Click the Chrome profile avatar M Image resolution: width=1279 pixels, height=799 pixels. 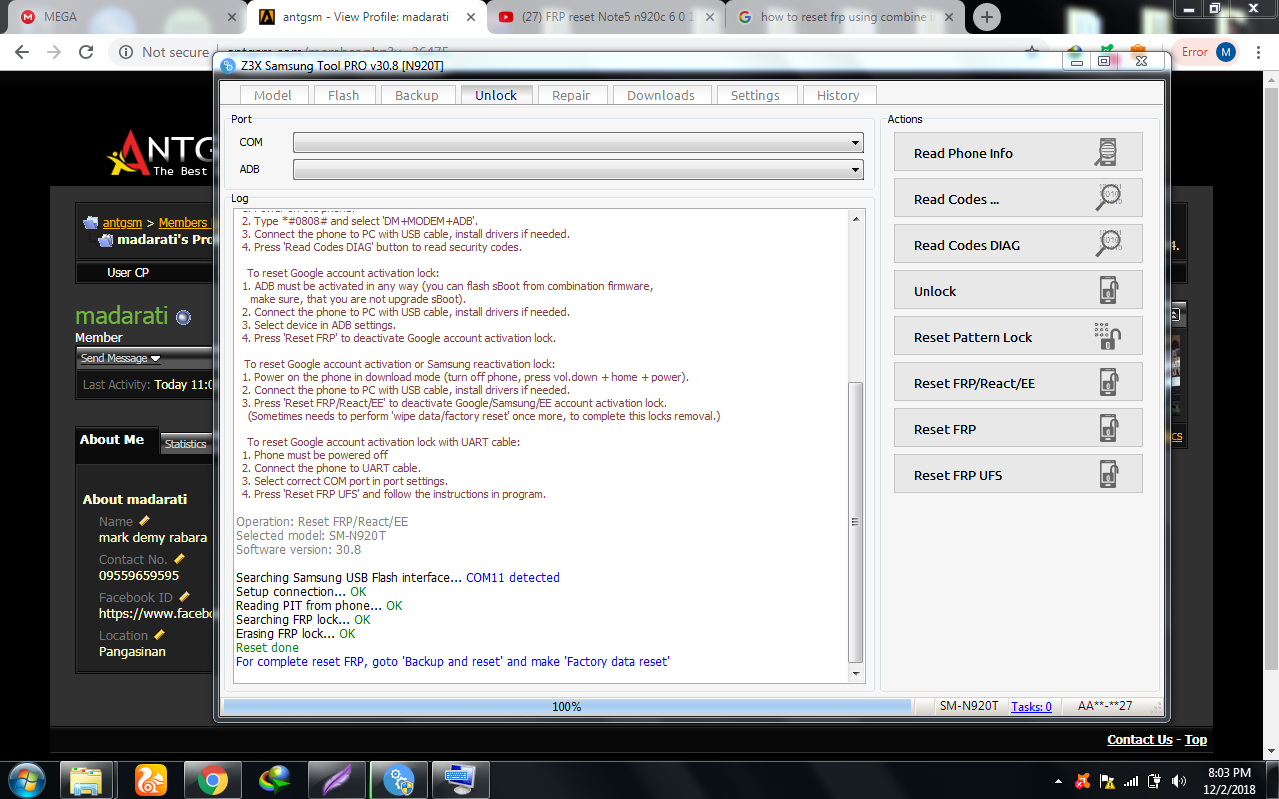click(x=1226, y=52)
